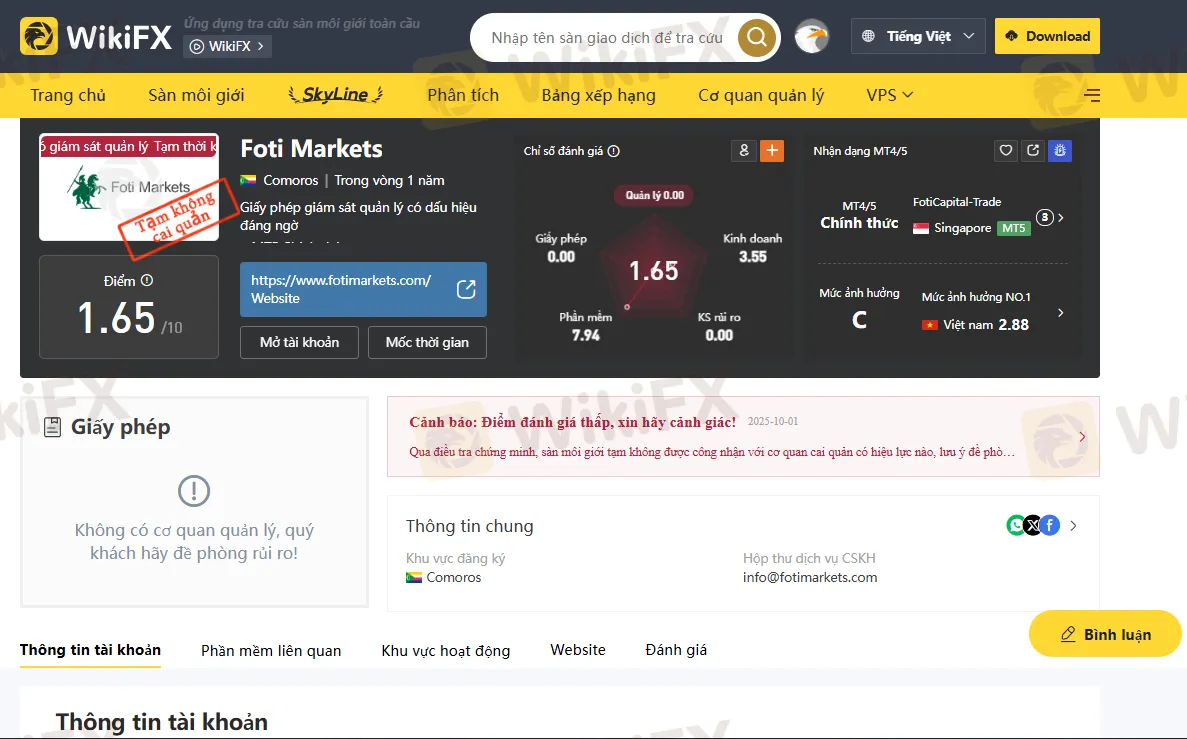Image resolution: width=1187 pixels, height=739 pixels.
Task: Expand the FotiCapital-Trade server row arrow
Action: (x=1061, y=217)
